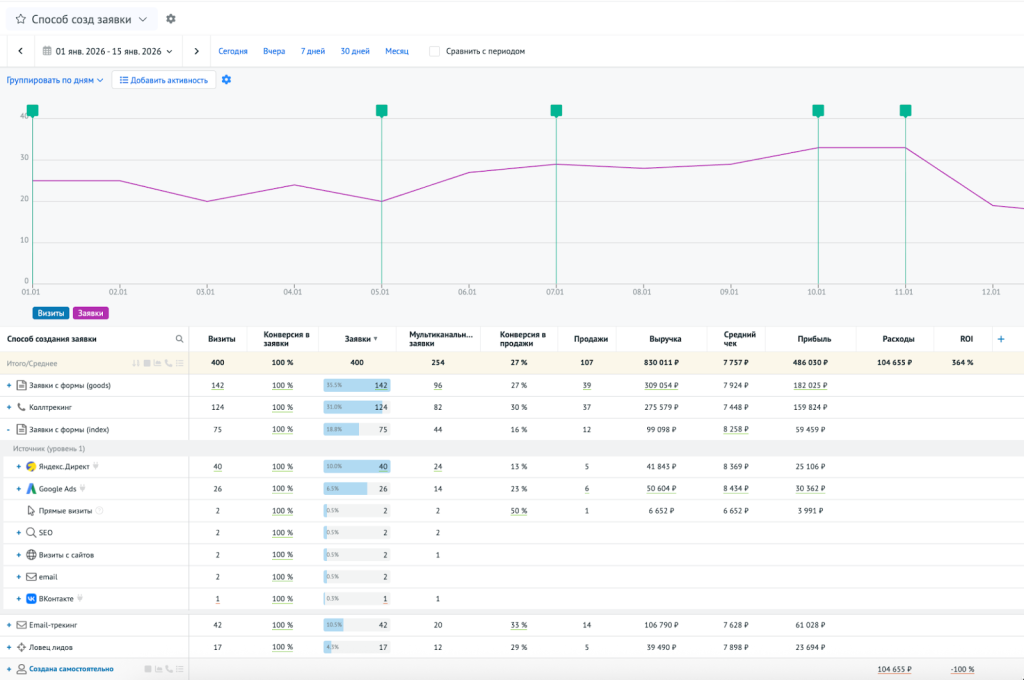Add a column with the plus icon

coord(1001,339)
